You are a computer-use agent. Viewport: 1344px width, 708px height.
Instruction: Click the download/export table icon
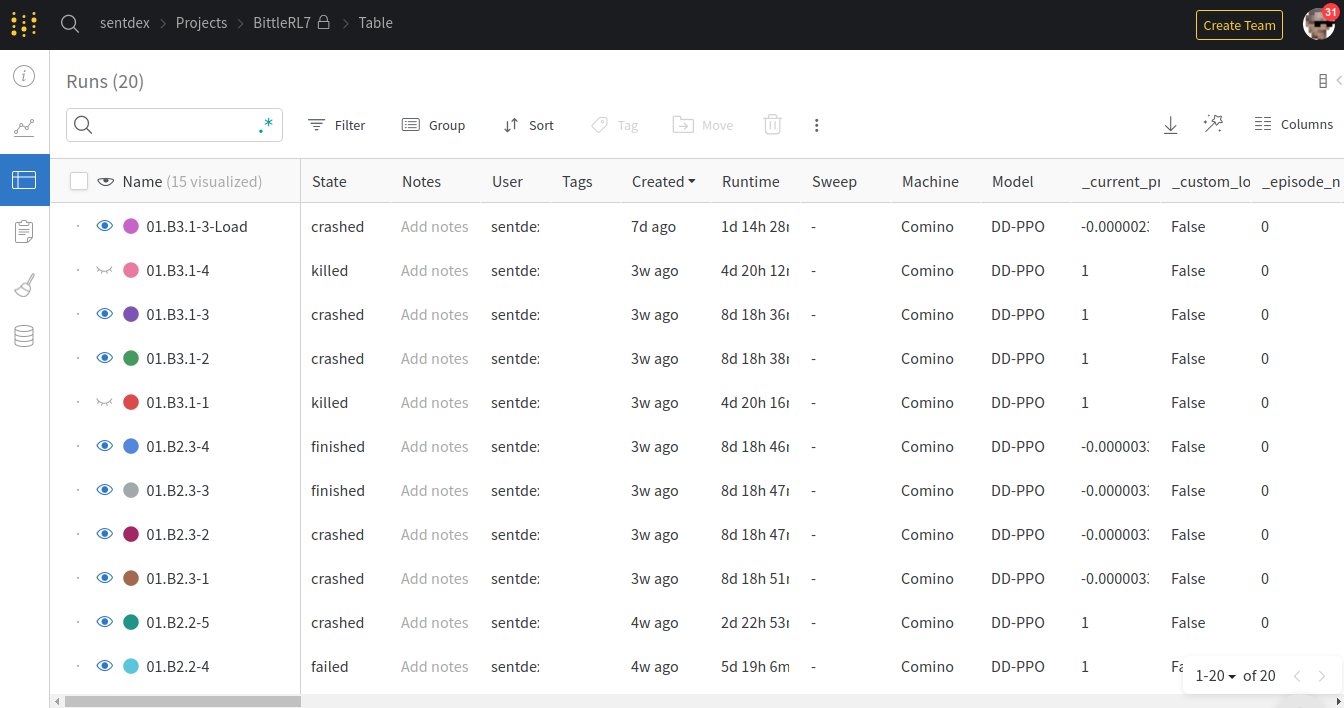[x=1170, y=125]
